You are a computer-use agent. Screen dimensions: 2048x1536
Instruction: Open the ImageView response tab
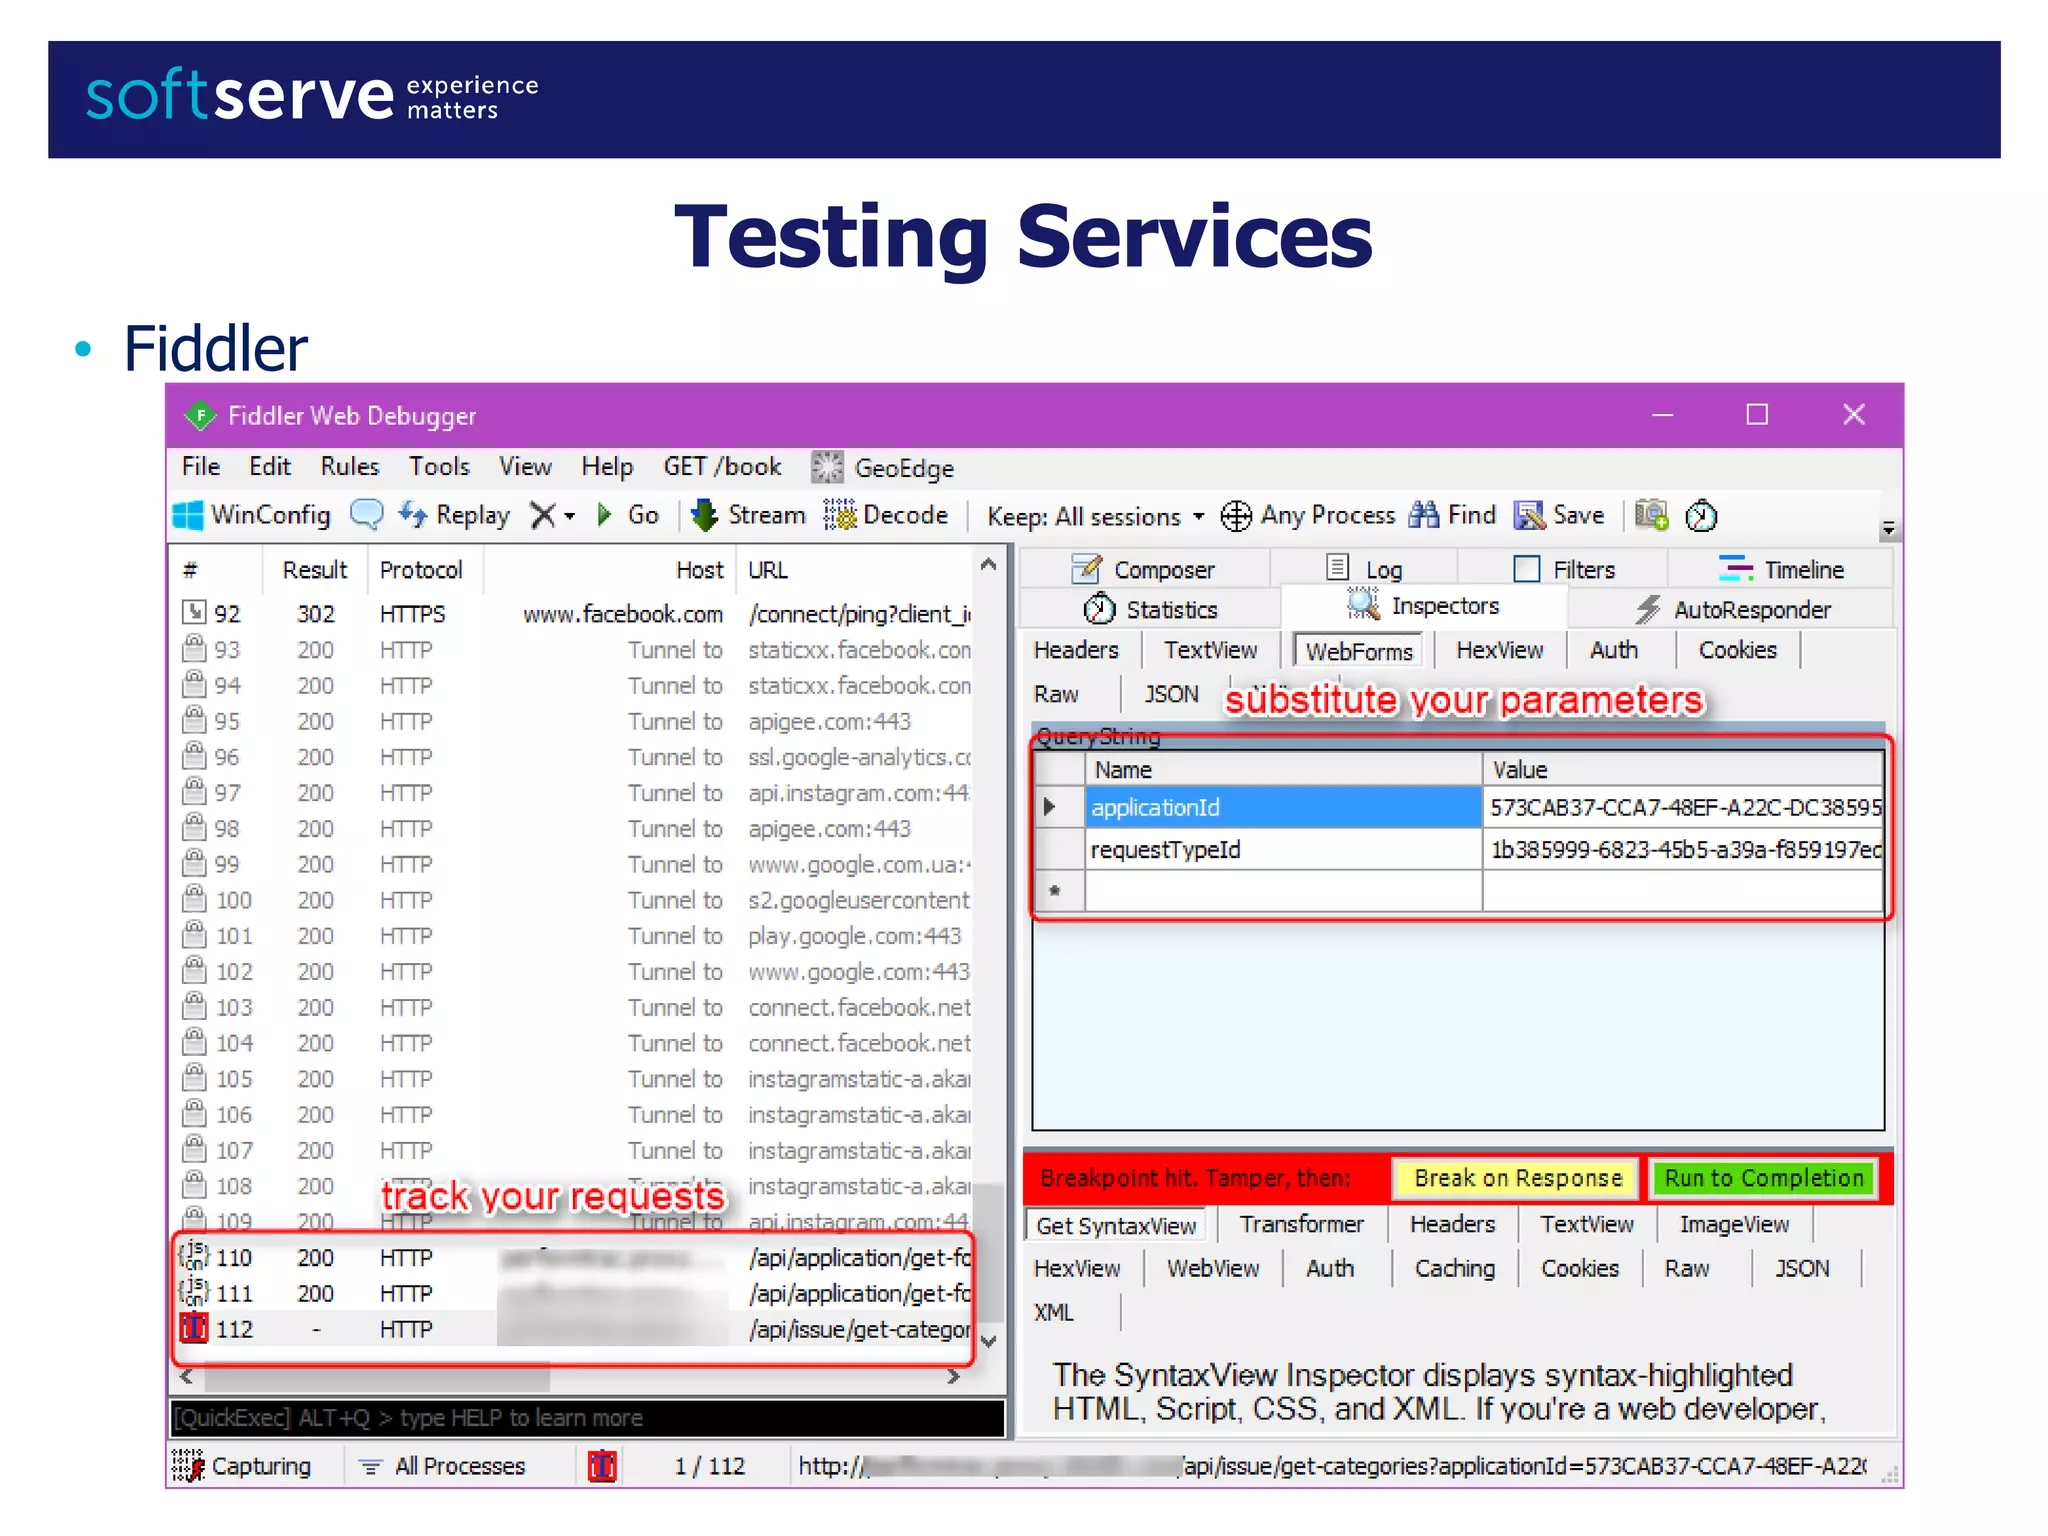1734,1224
